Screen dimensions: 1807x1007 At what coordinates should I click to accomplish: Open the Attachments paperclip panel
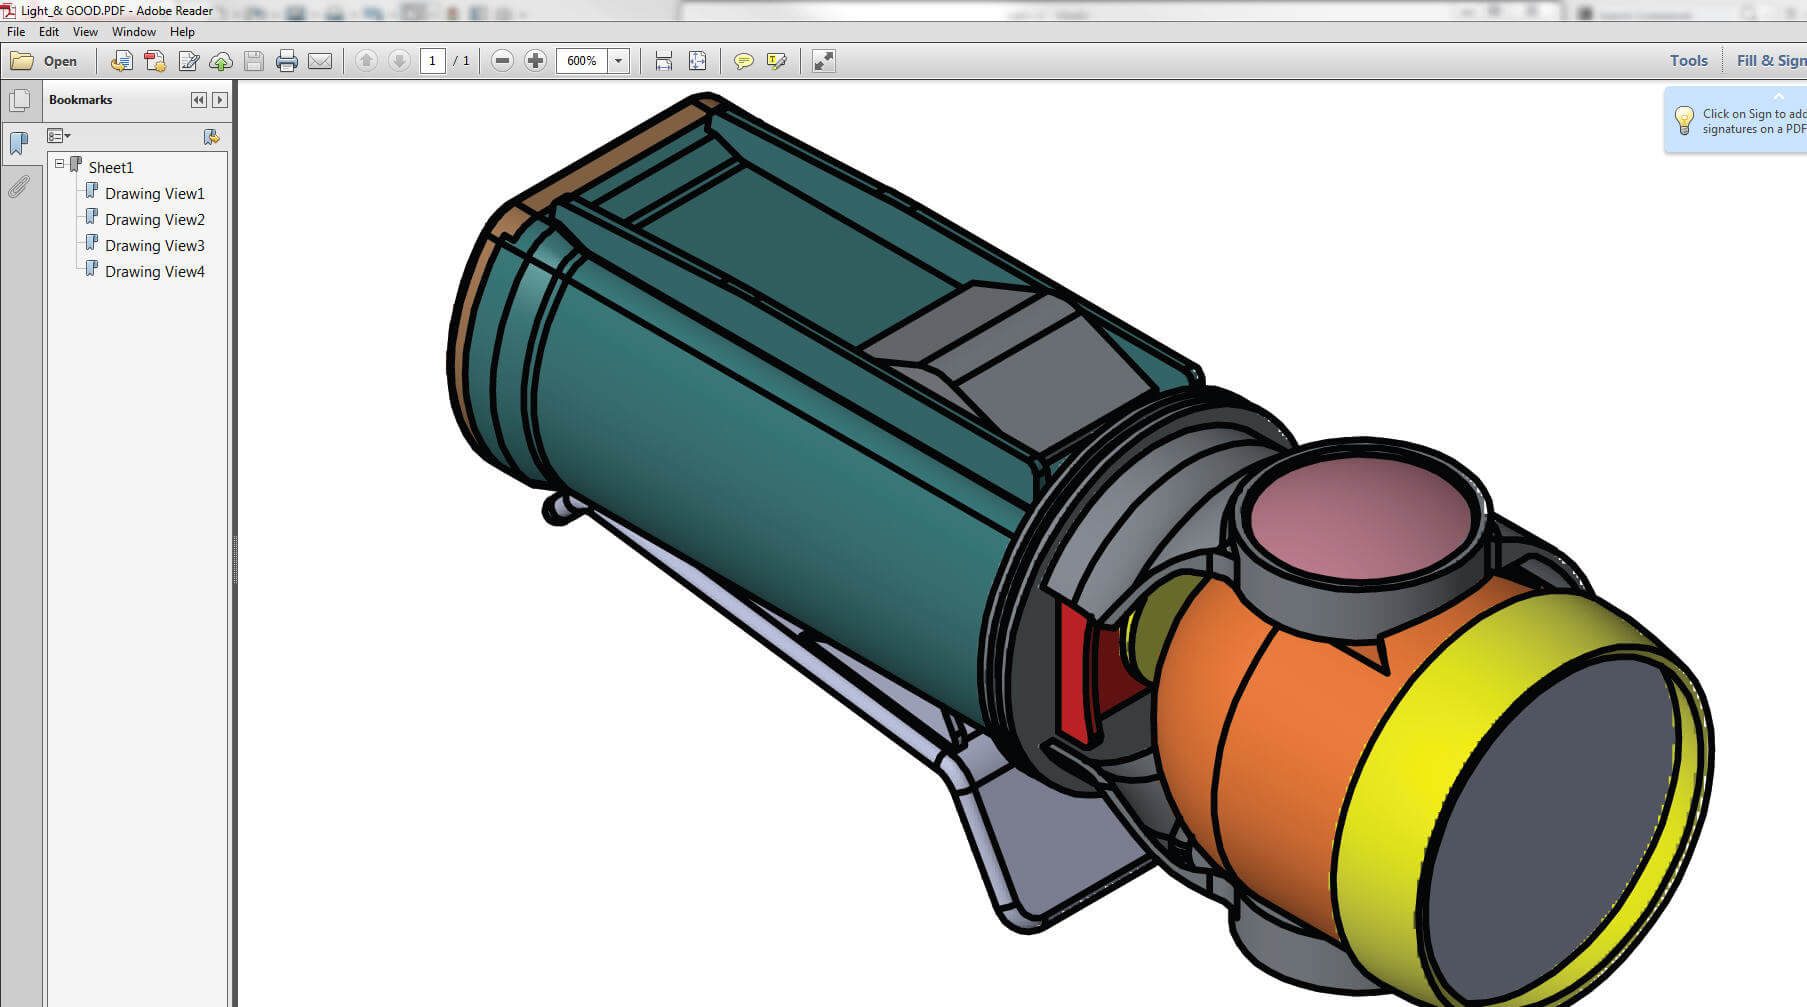(19, 187)
